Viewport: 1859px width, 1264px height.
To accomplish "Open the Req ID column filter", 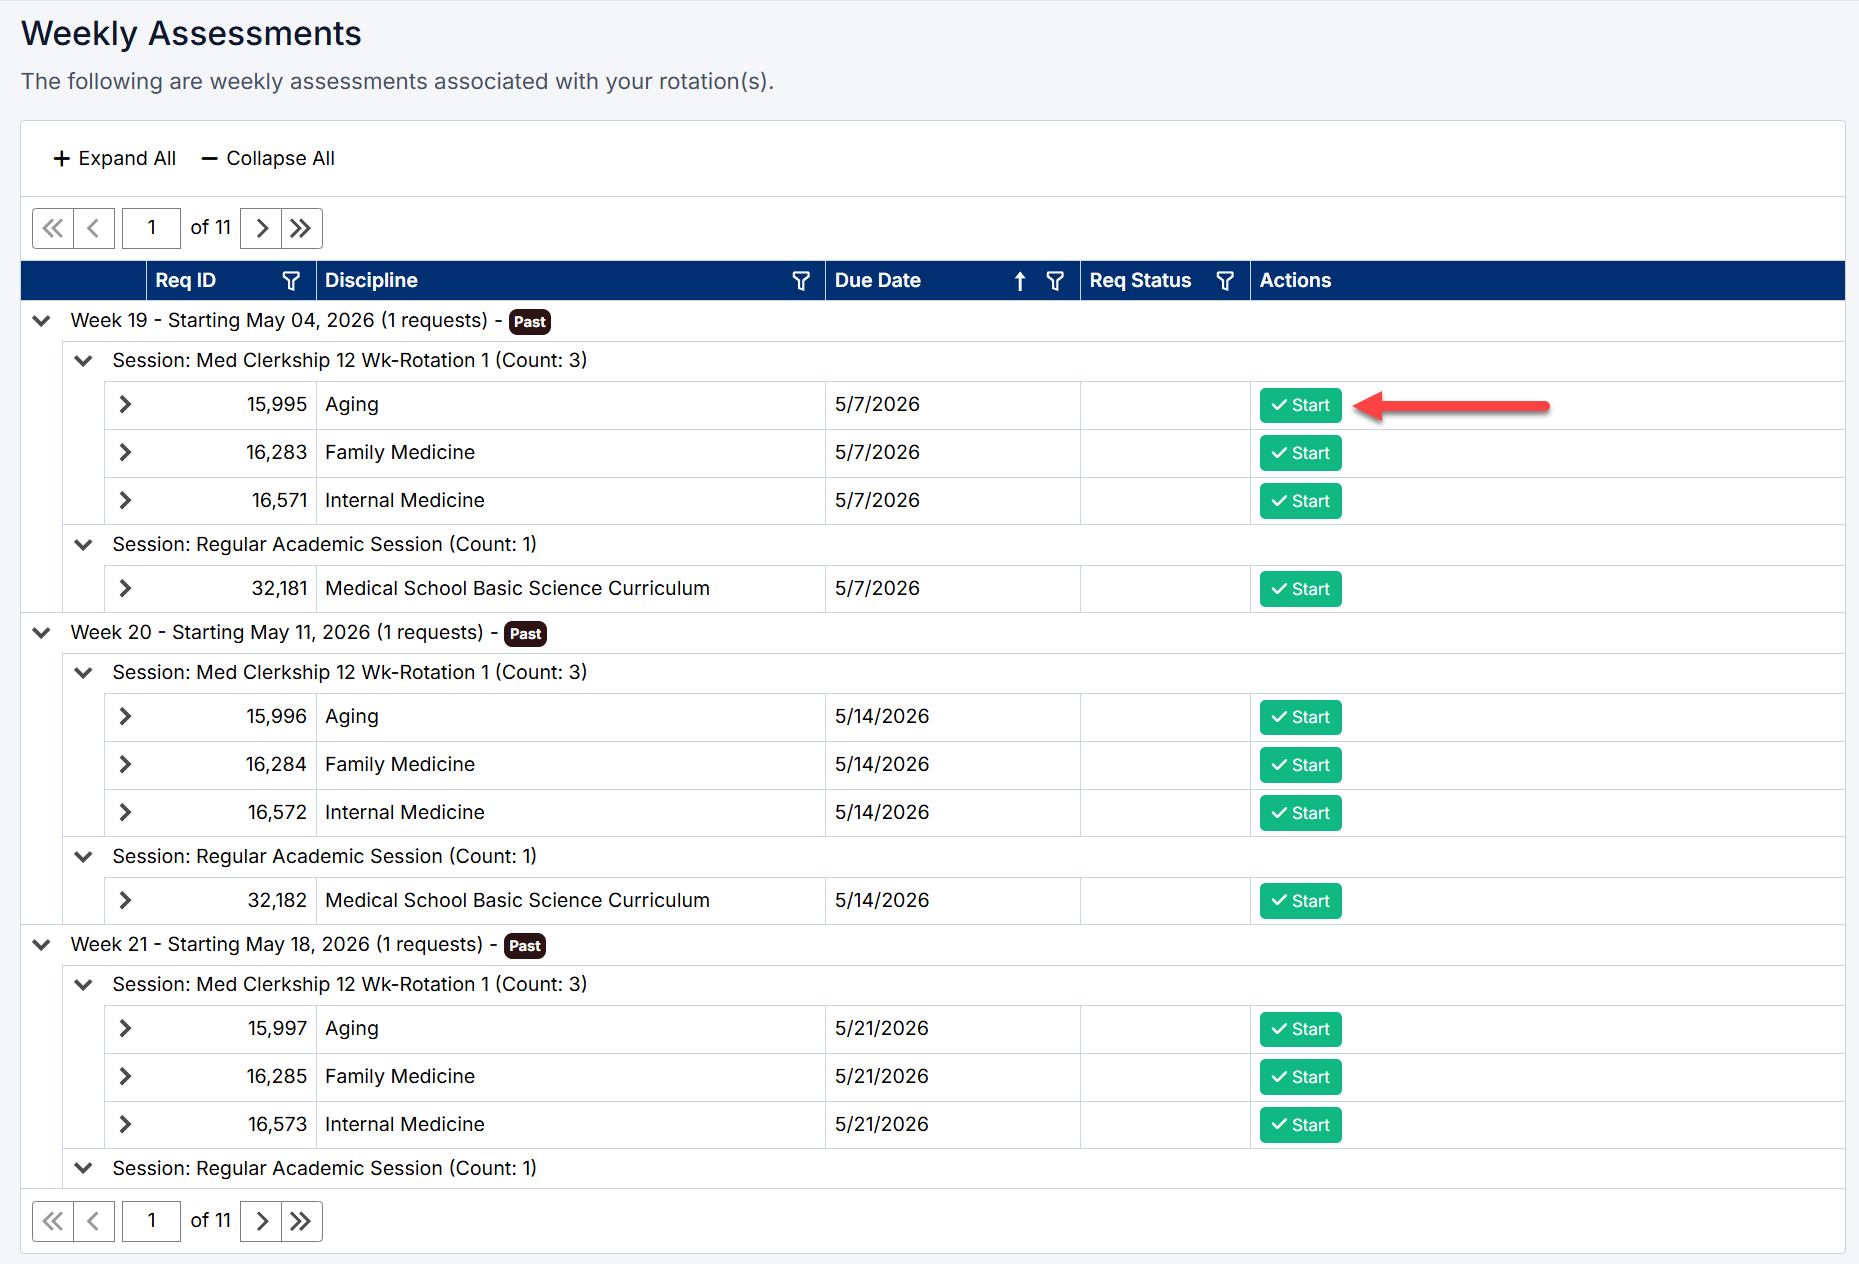I will (291, 281).
